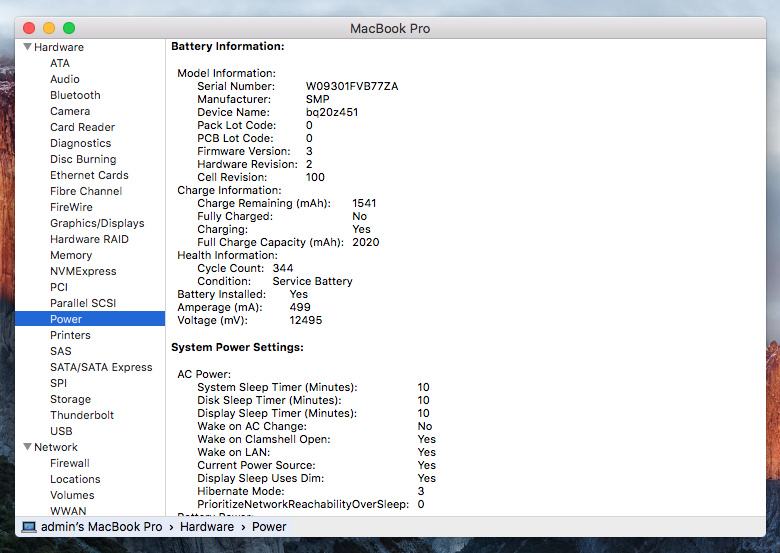This screenshot has height=553, width=780.
Task: Select Thunderbolt in the sidebar
Action: click(x=82, y=415)
